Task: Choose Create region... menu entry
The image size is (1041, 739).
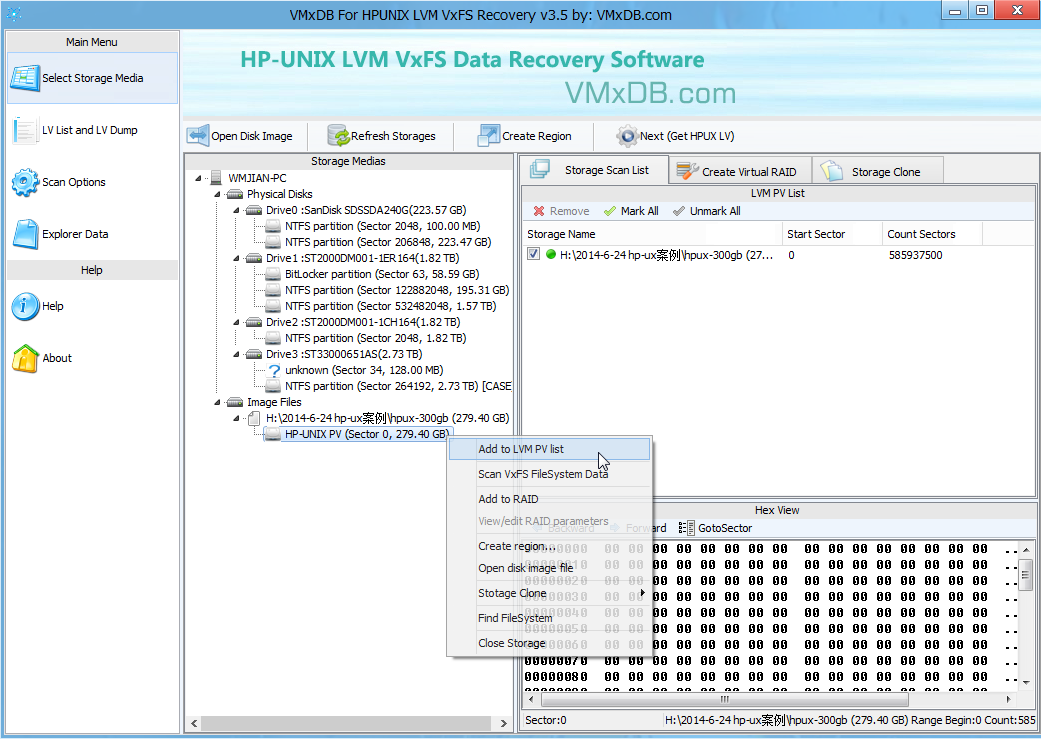Action: [x=550, y=546]
